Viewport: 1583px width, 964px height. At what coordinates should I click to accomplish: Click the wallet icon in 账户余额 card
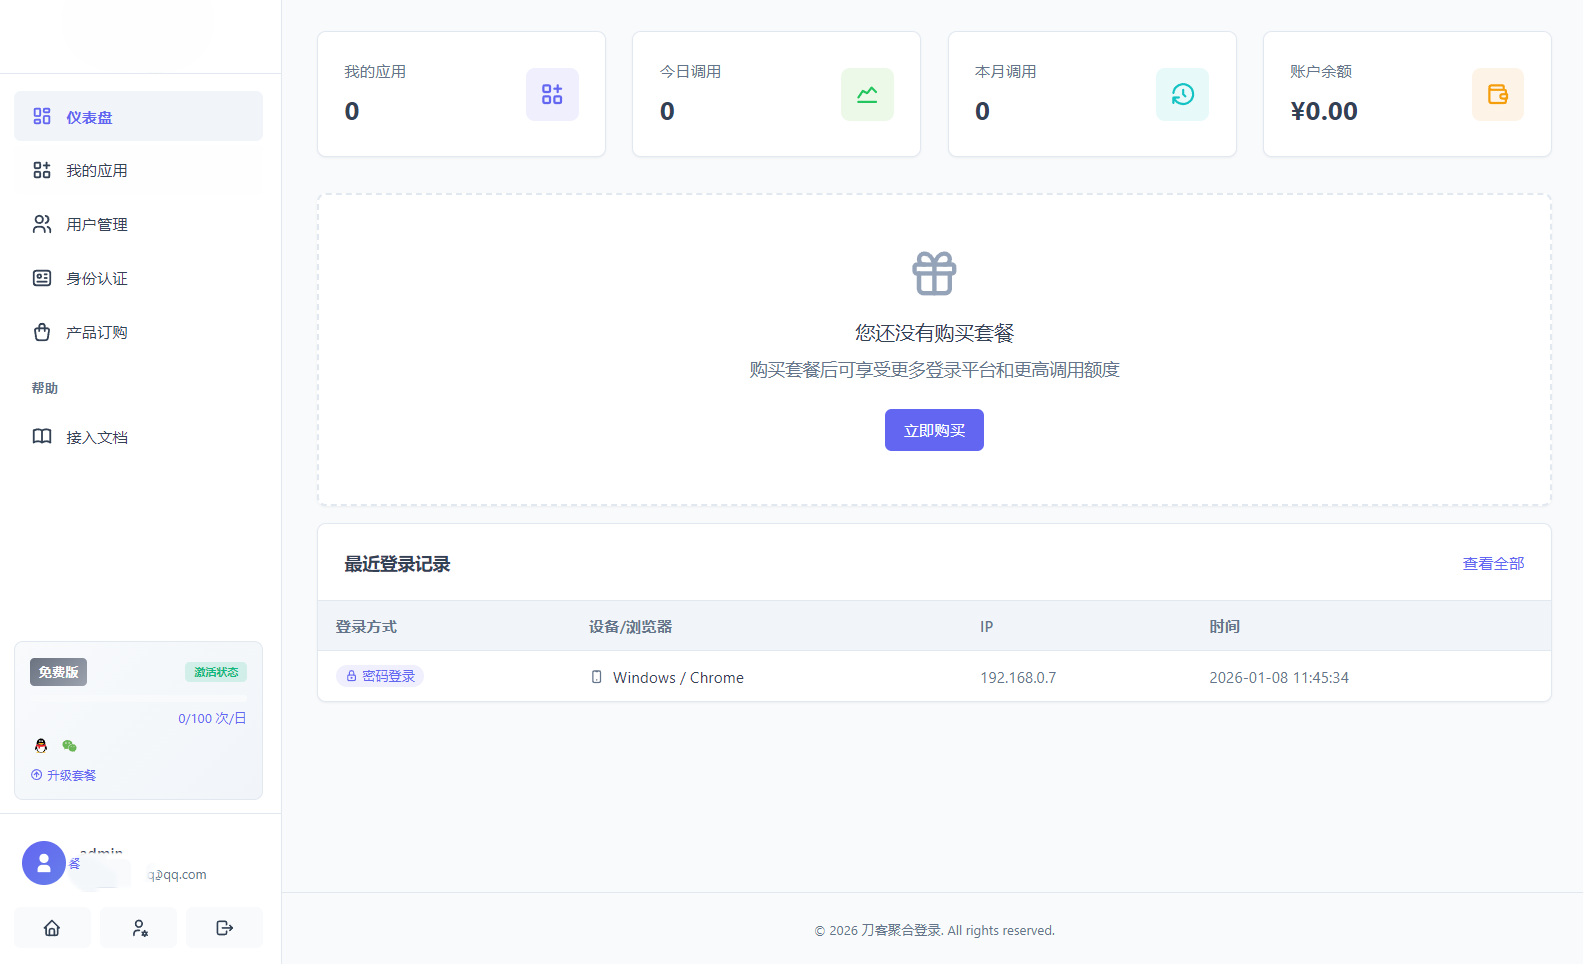[x=1498, y=94]
